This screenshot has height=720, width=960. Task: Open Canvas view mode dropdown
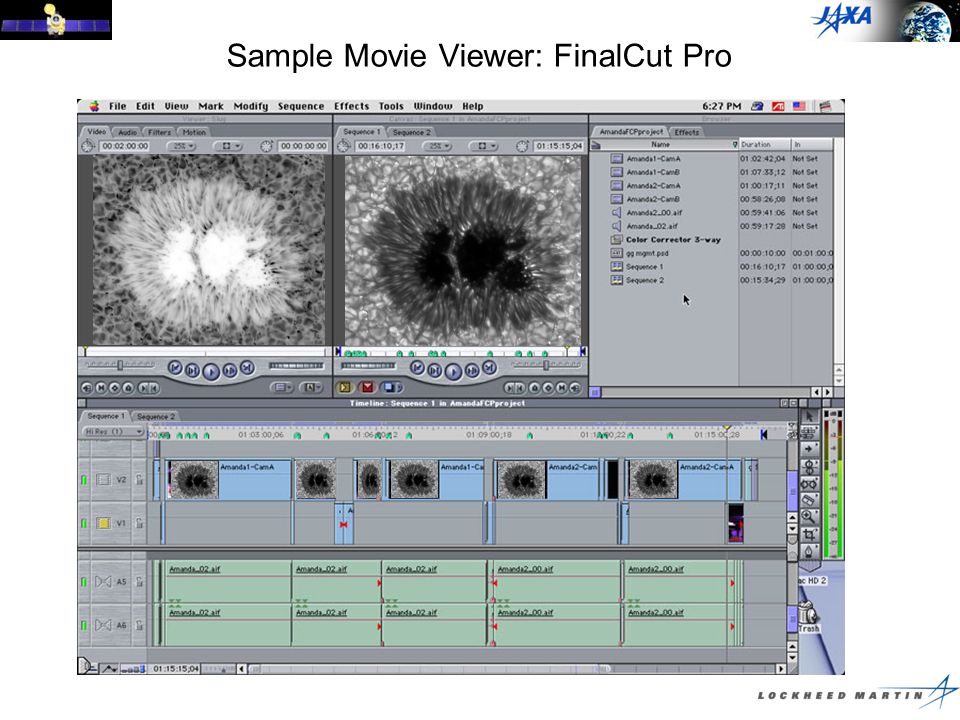(484, 146)
